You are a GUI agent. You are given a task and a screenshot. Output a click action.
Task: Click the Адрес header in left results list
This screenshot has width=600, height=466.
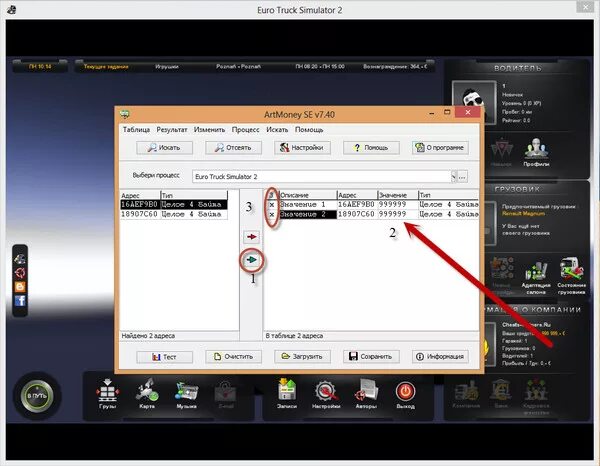click(x=140, y=196)
